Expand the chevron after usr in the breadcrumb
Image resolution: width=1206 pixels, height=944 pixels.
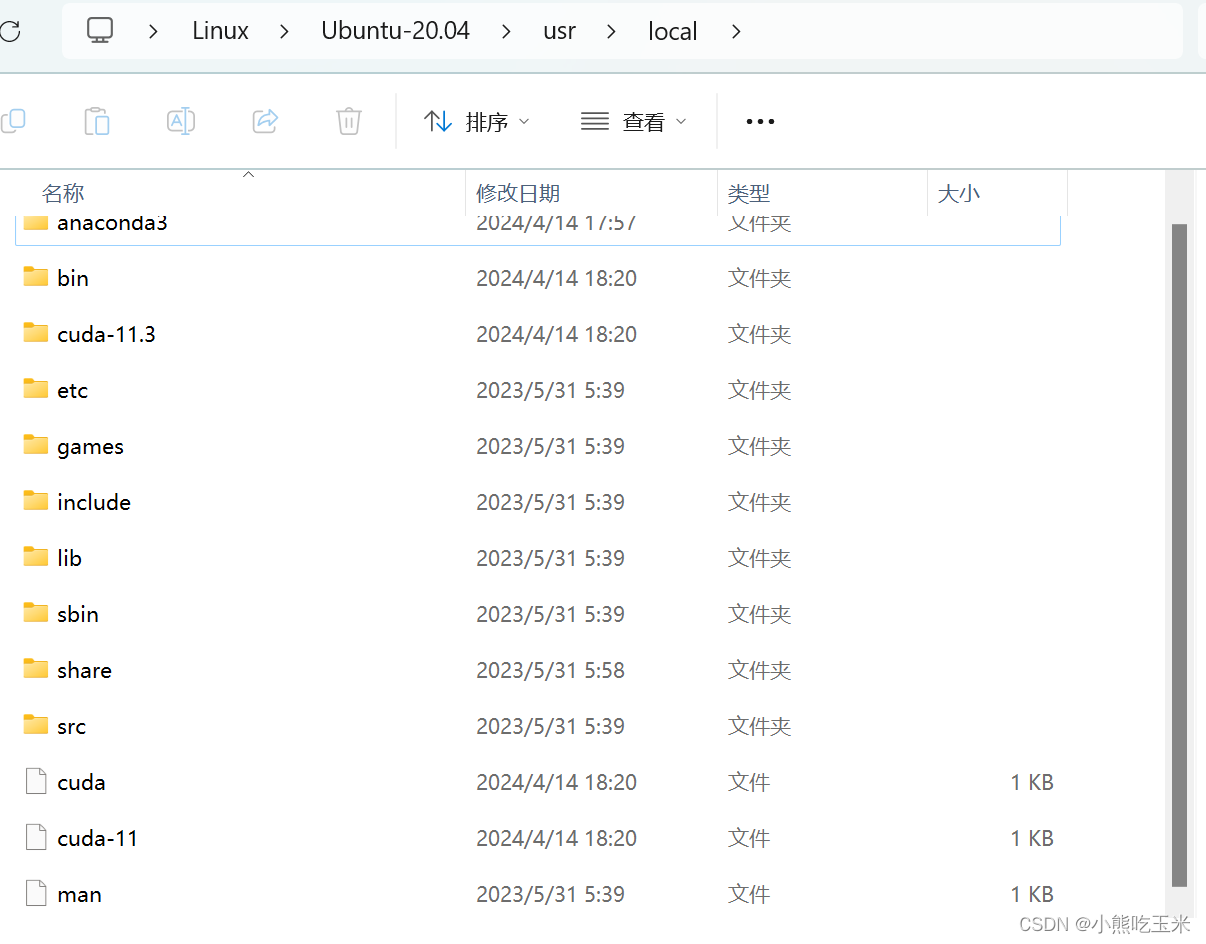click(612, 31)
